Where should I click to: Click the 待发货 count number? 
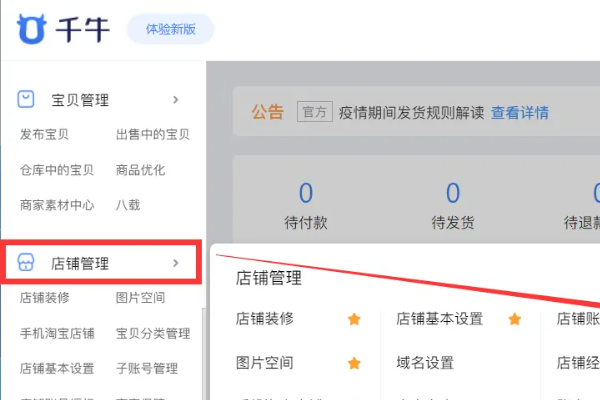tap(452, 192)
